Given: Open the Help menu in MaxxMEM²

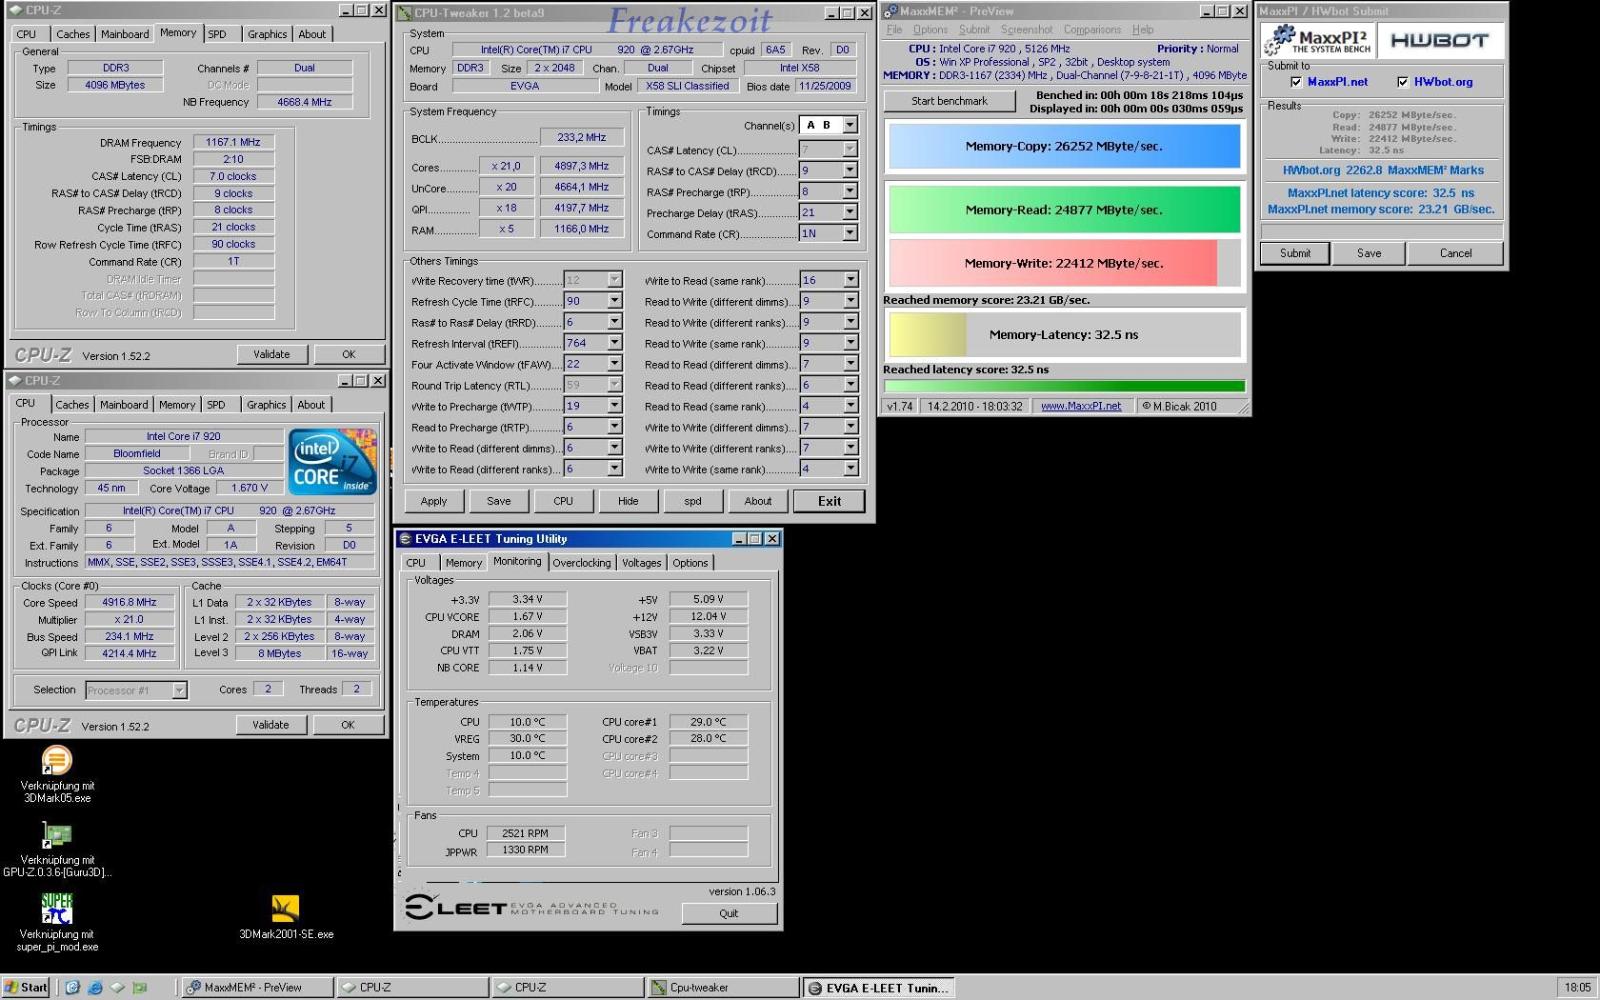Looking at the screenshot, I should click(1142, 30).
